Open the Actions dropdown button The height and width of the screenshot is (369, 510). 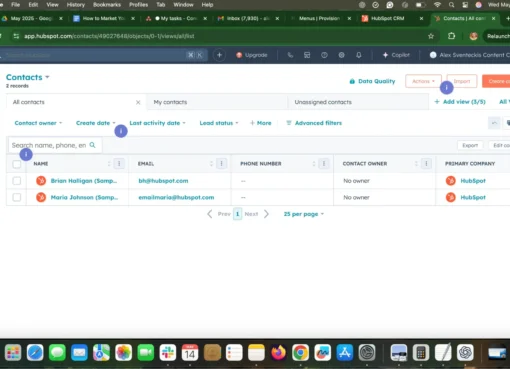click(423, 81)
